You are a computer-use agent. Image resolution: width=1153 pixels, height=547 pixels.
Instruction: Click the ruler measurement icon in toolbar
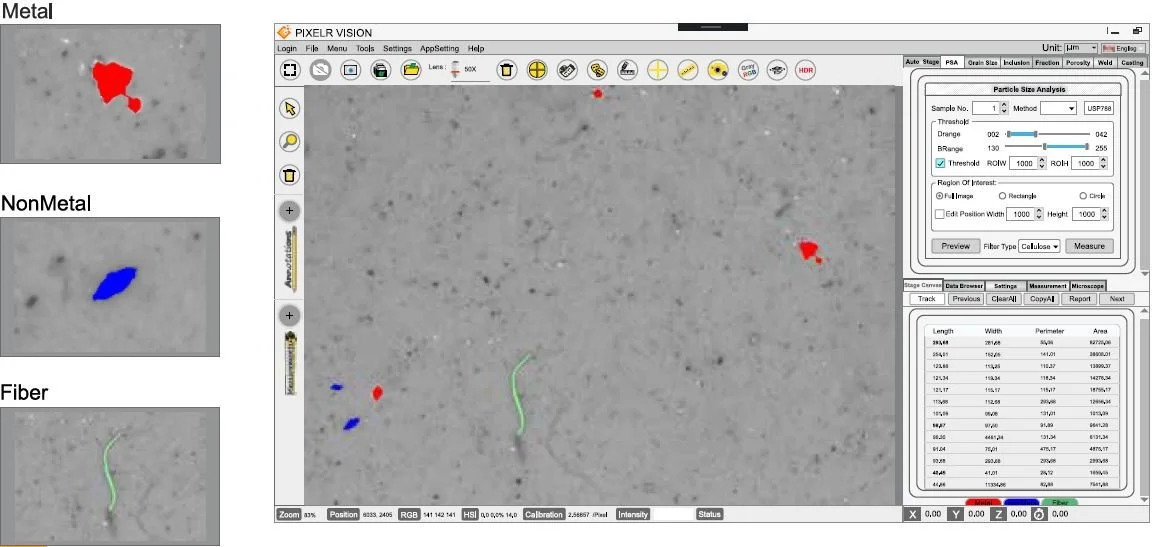click(567, 71)
